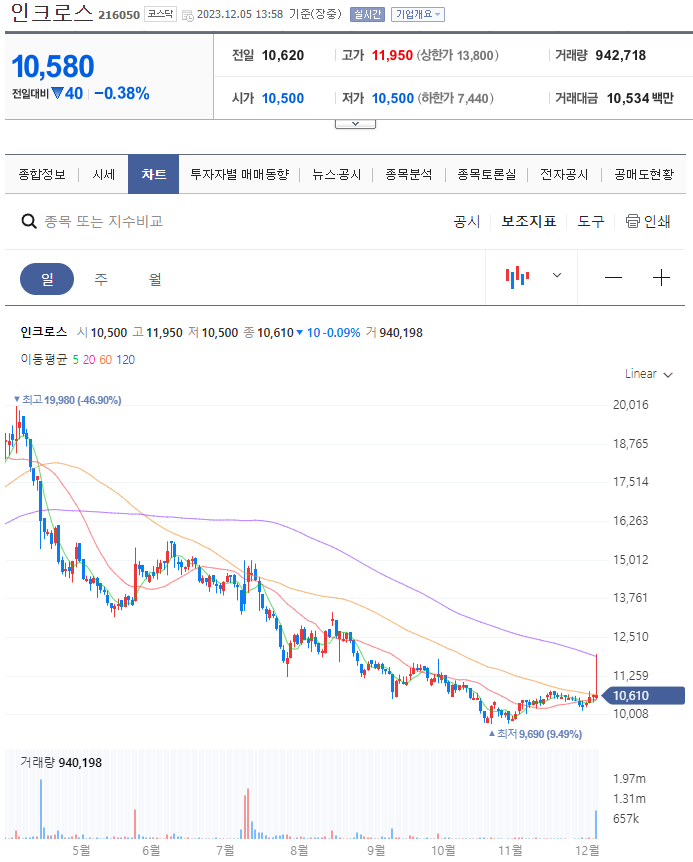Select the 일 daily period

(47, 279)
